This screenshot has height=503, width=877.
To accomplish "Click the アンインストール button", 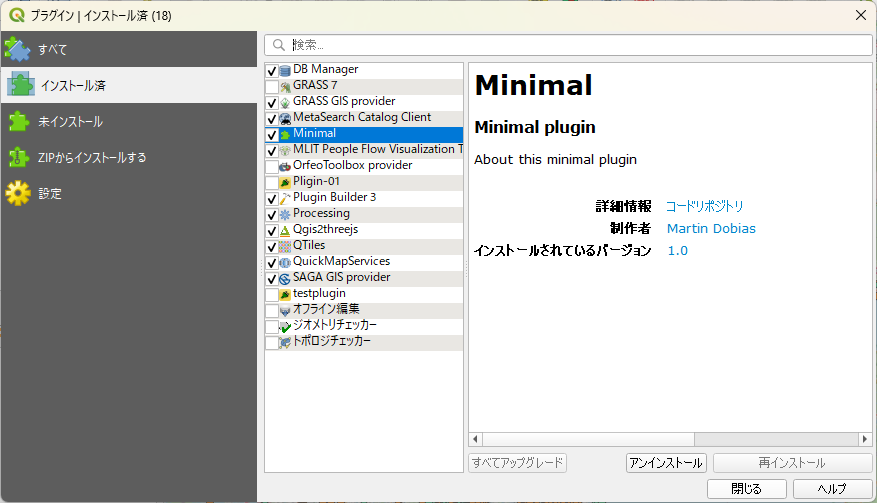I will click(666, 463).
